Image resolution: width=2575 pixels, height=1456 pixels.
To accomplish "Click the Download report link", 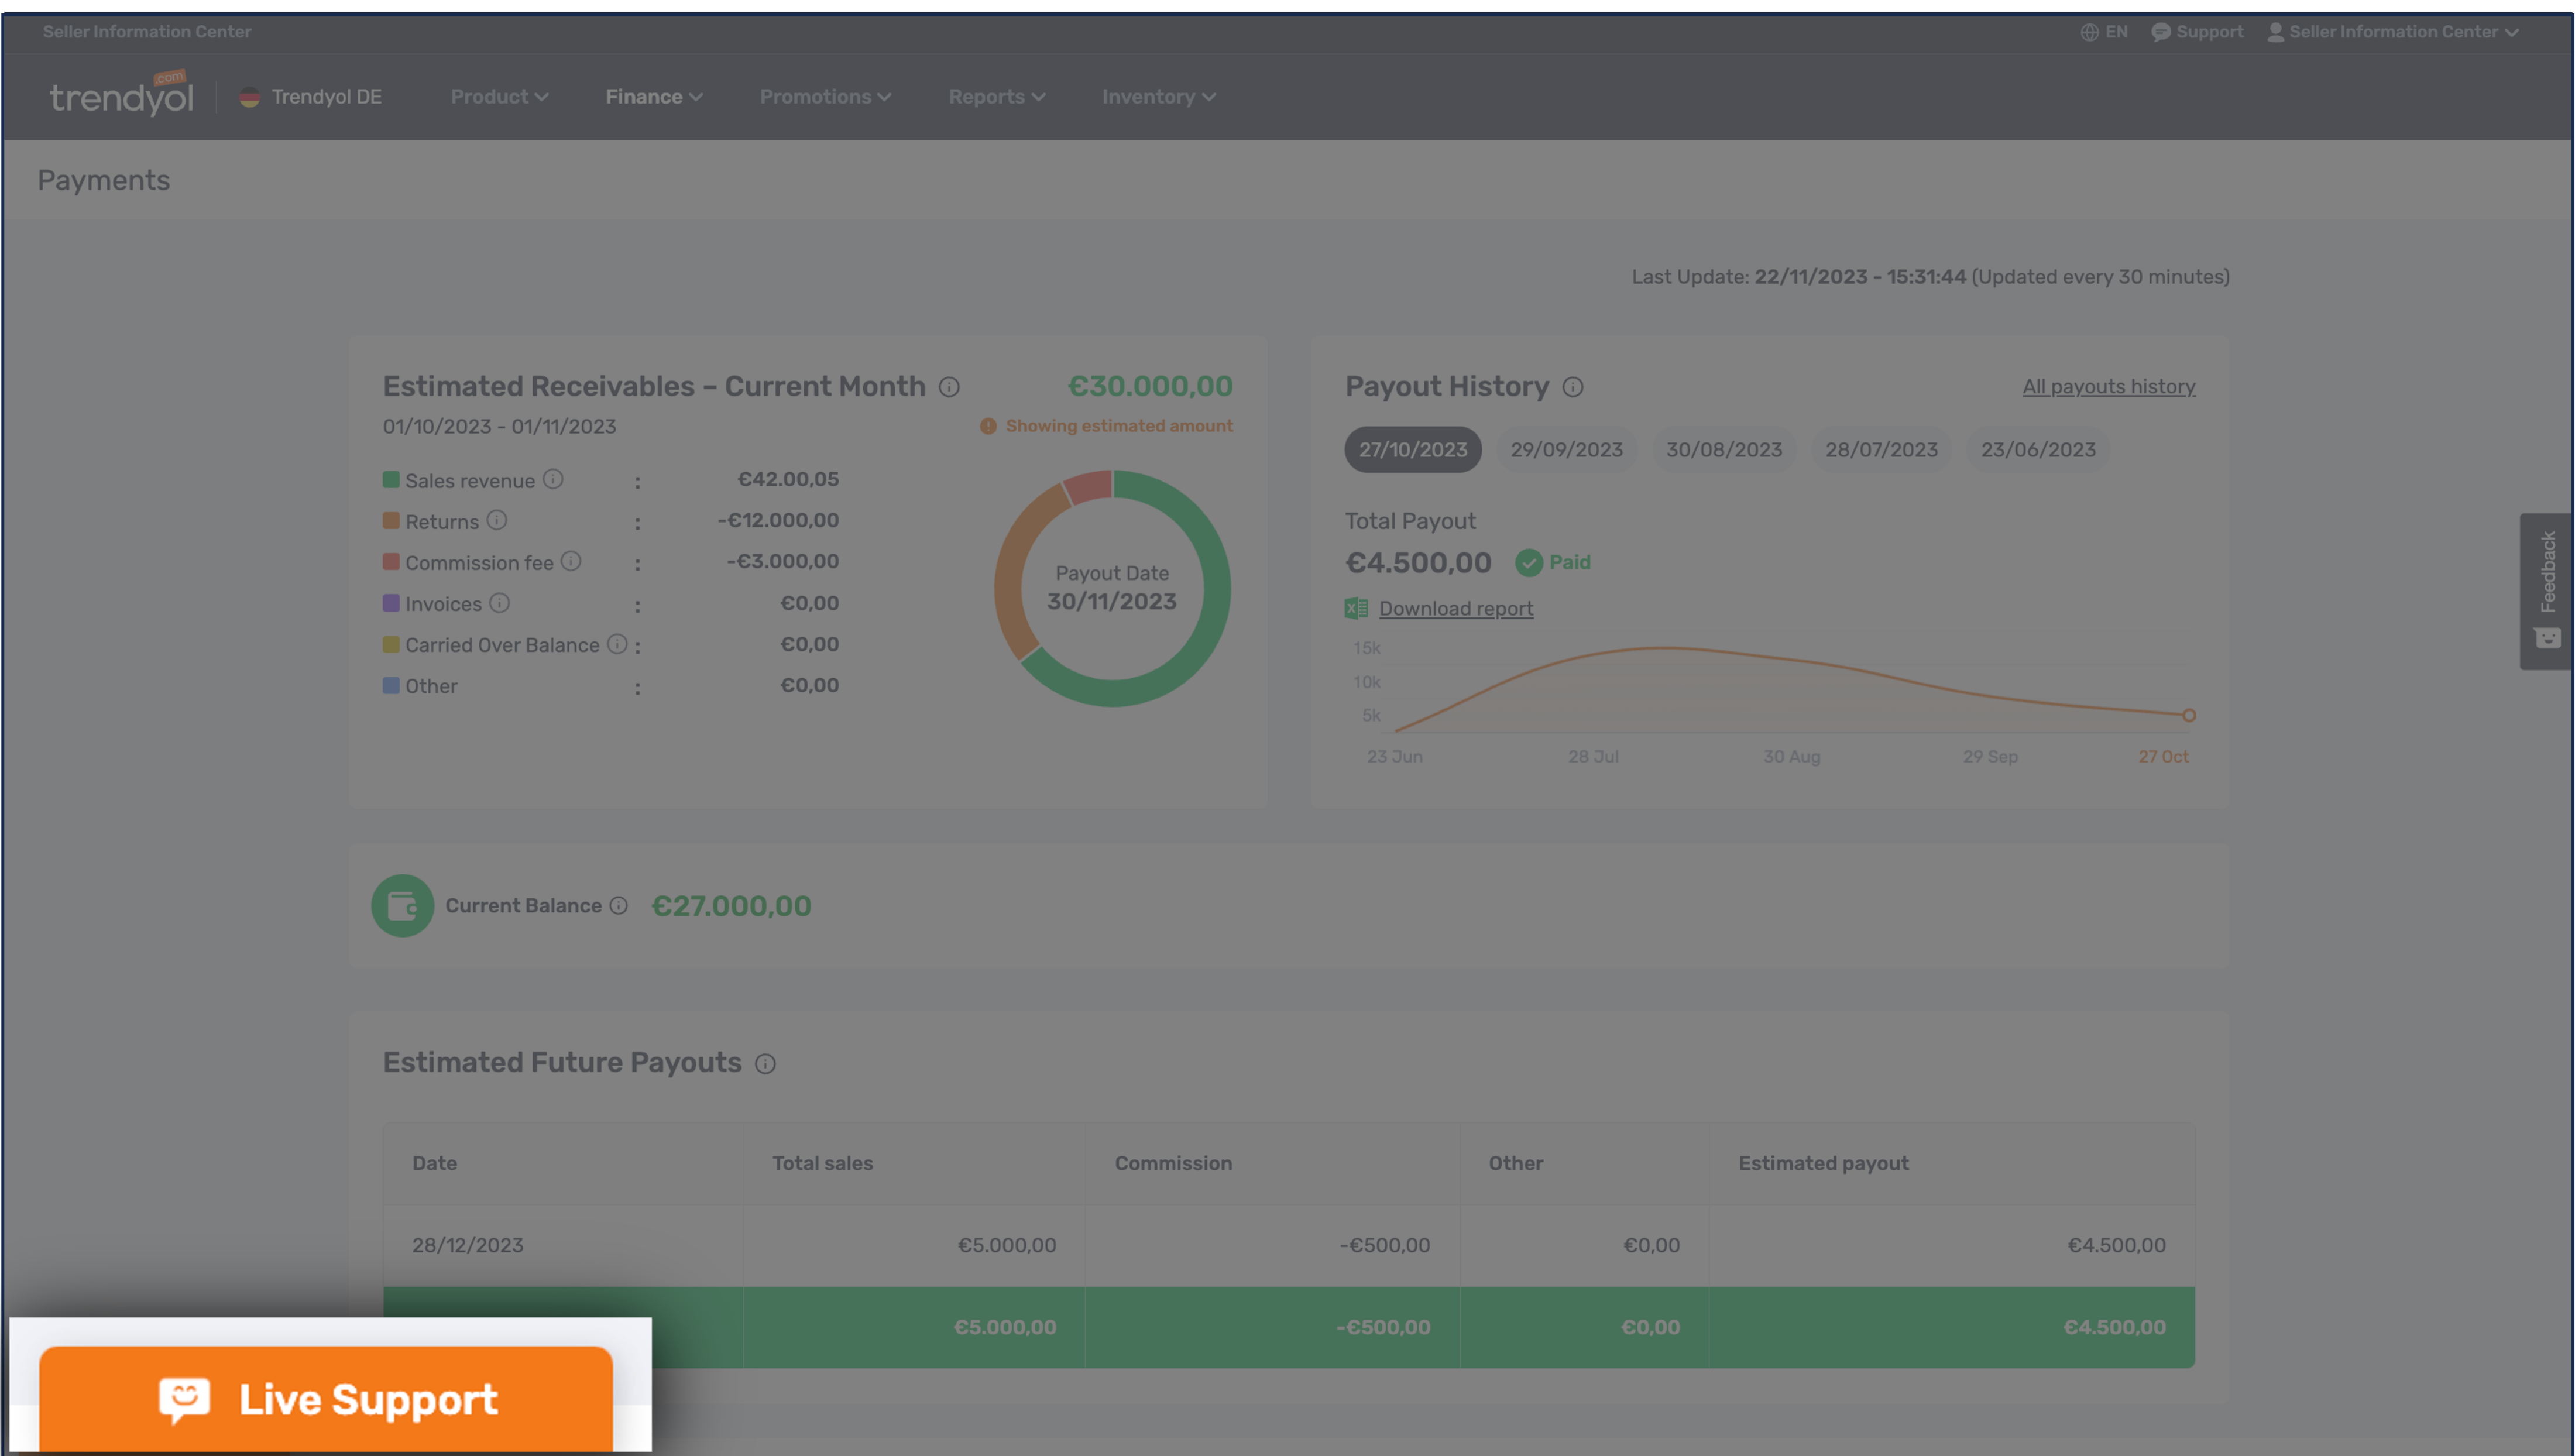I will 1455,608.
